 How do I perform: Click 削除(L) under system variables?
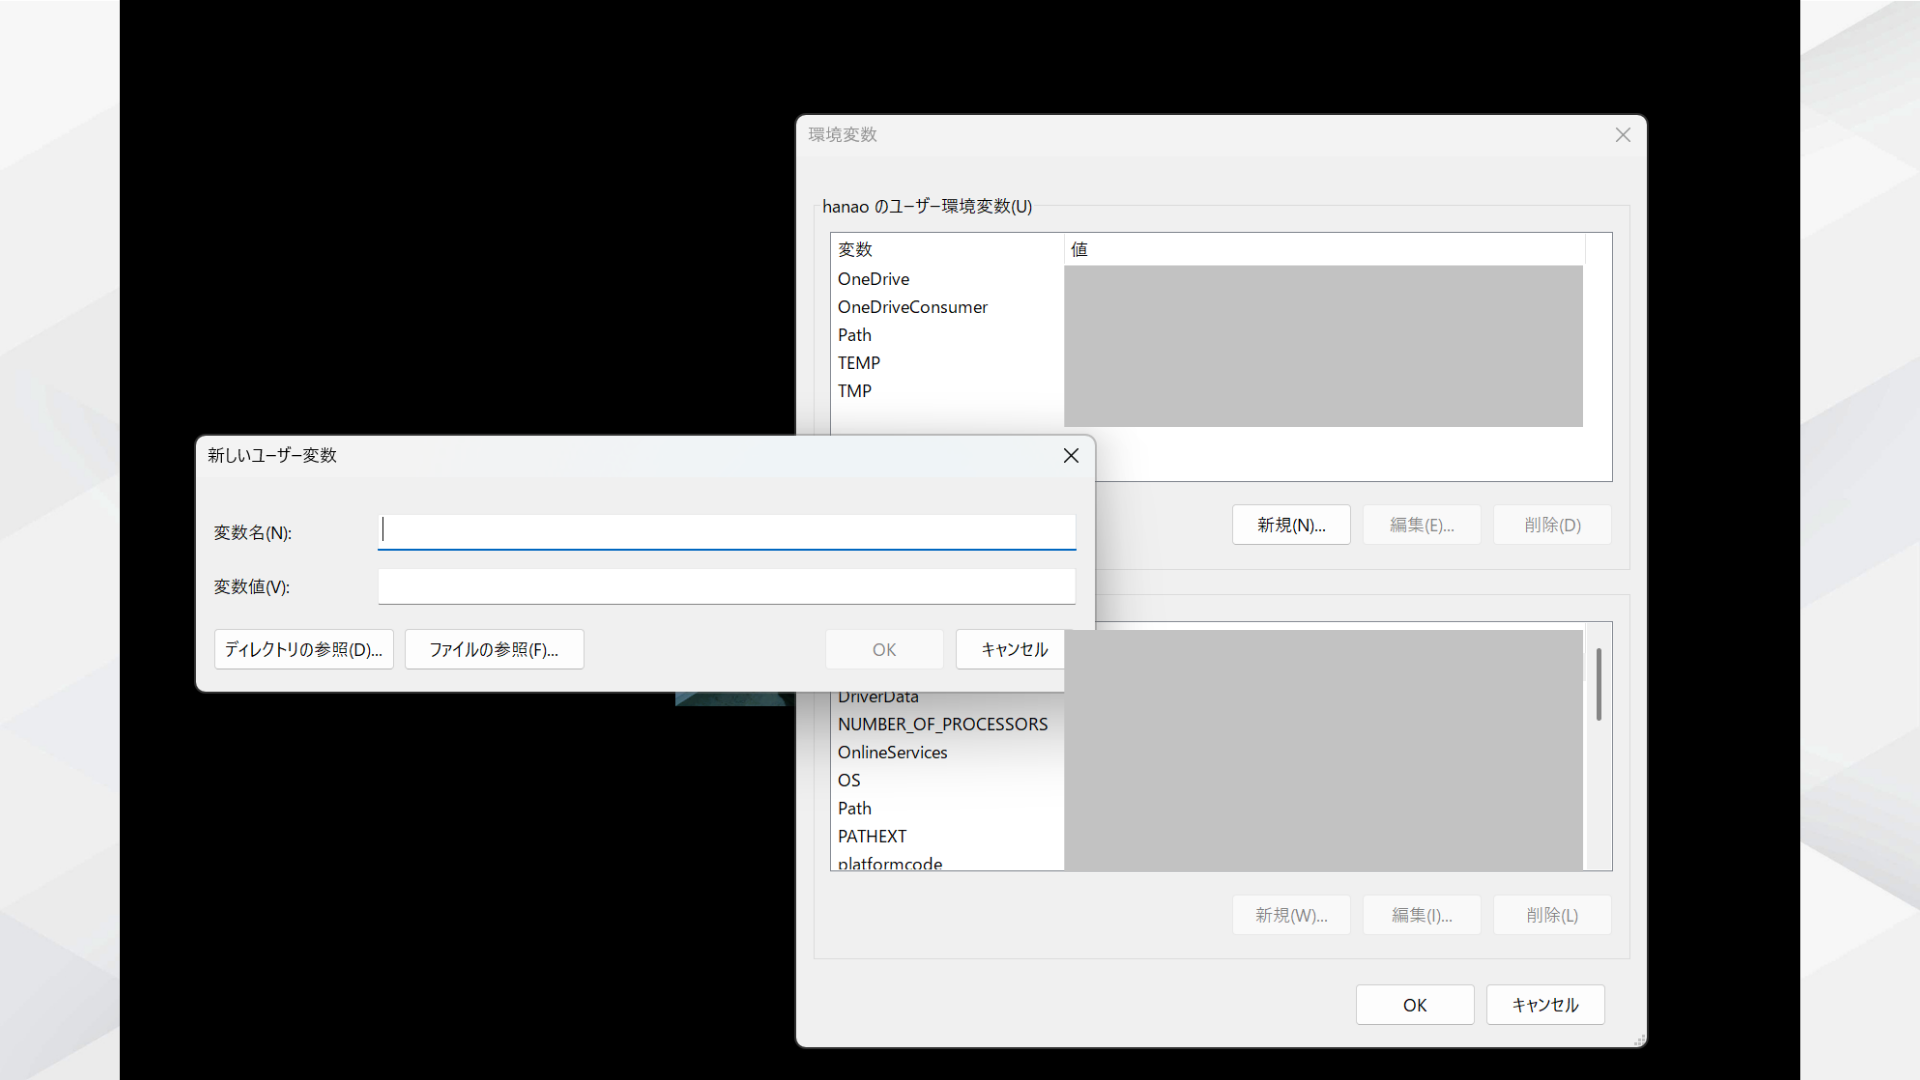[x=1553, y=915]
